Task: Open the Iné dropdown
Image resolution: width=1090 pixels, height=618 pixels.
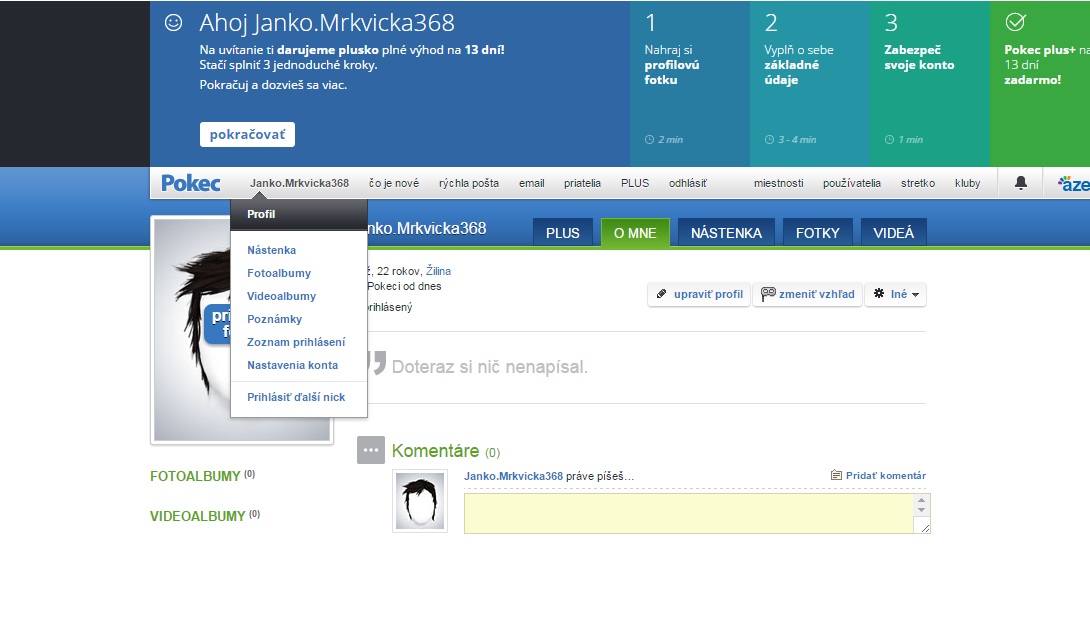Action: [x=895, y=294]
